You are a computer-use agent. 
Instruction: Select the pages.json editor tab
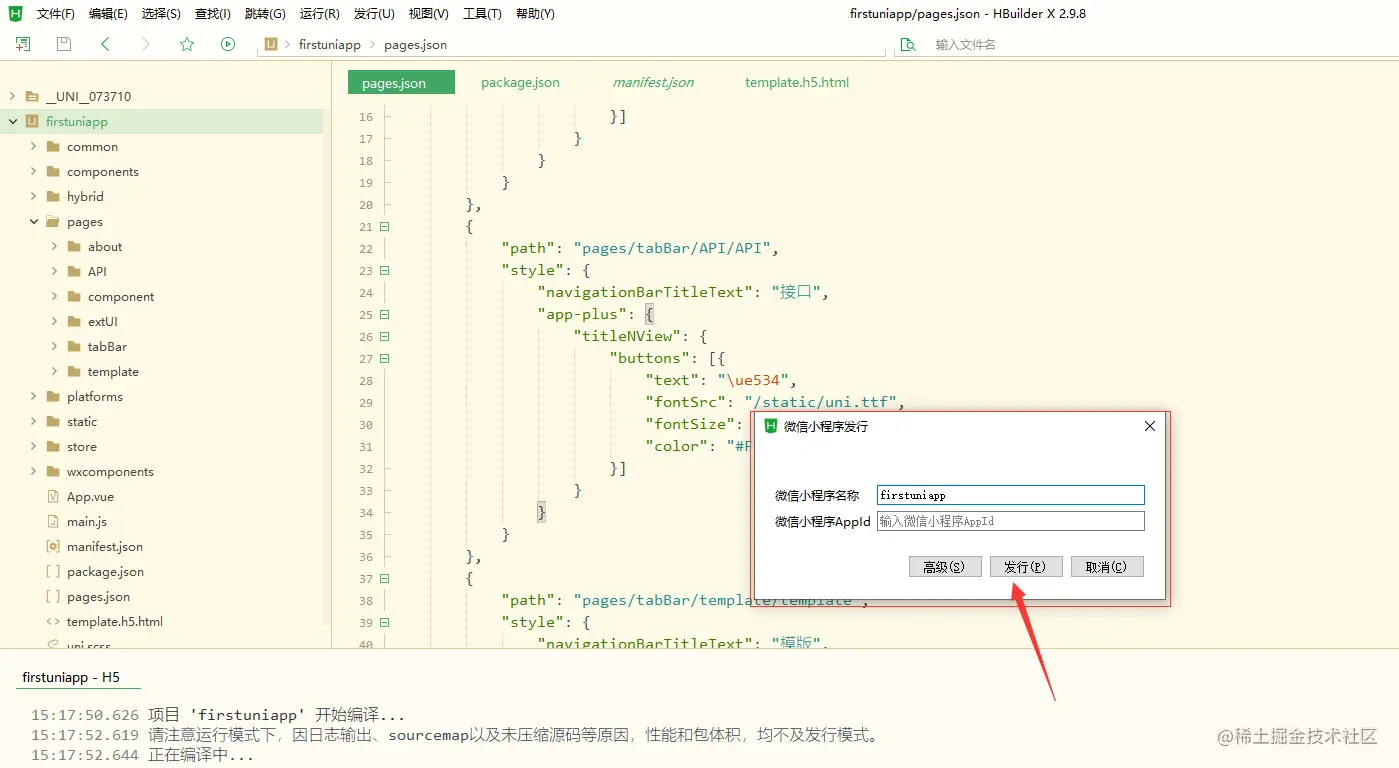click(x=401, y=83)
